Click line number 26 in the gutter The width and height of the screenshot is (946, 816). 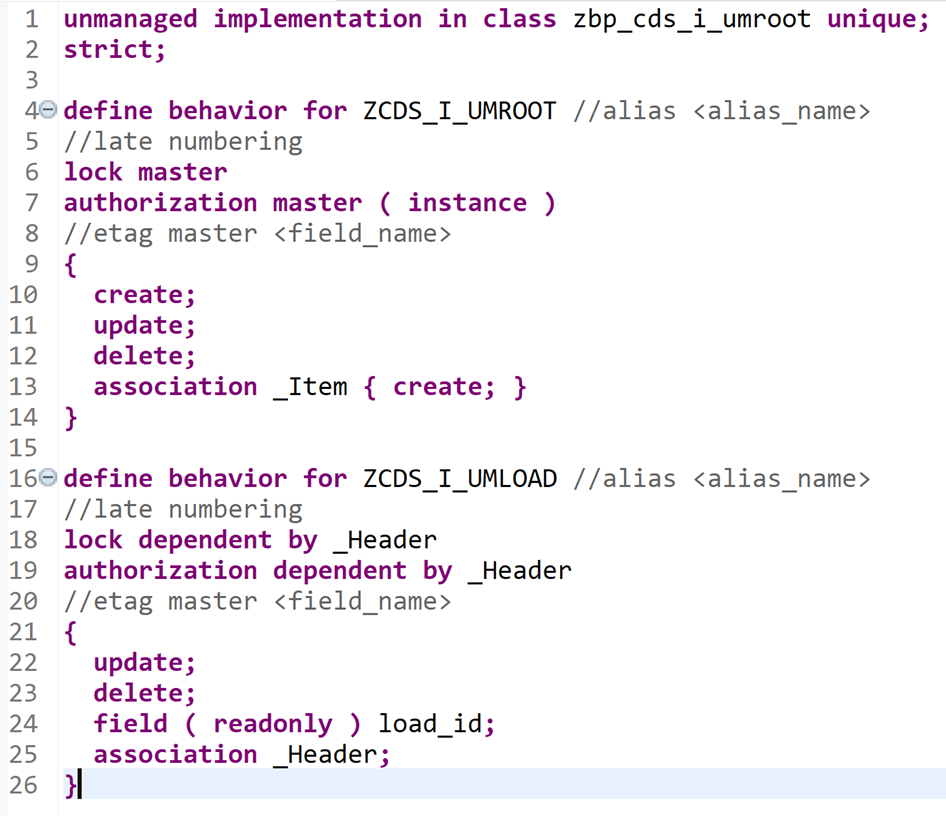[24, 785]
